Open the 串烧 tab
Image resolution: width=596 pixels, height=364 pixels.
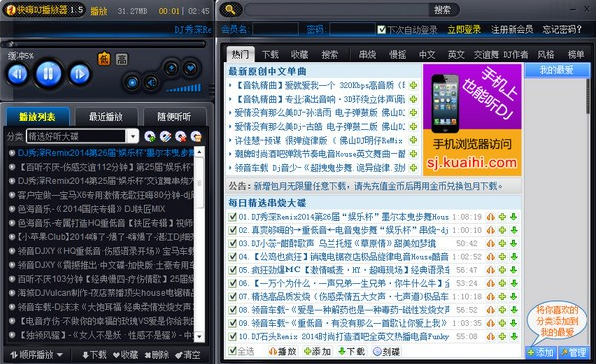click(x=367, y=55)
